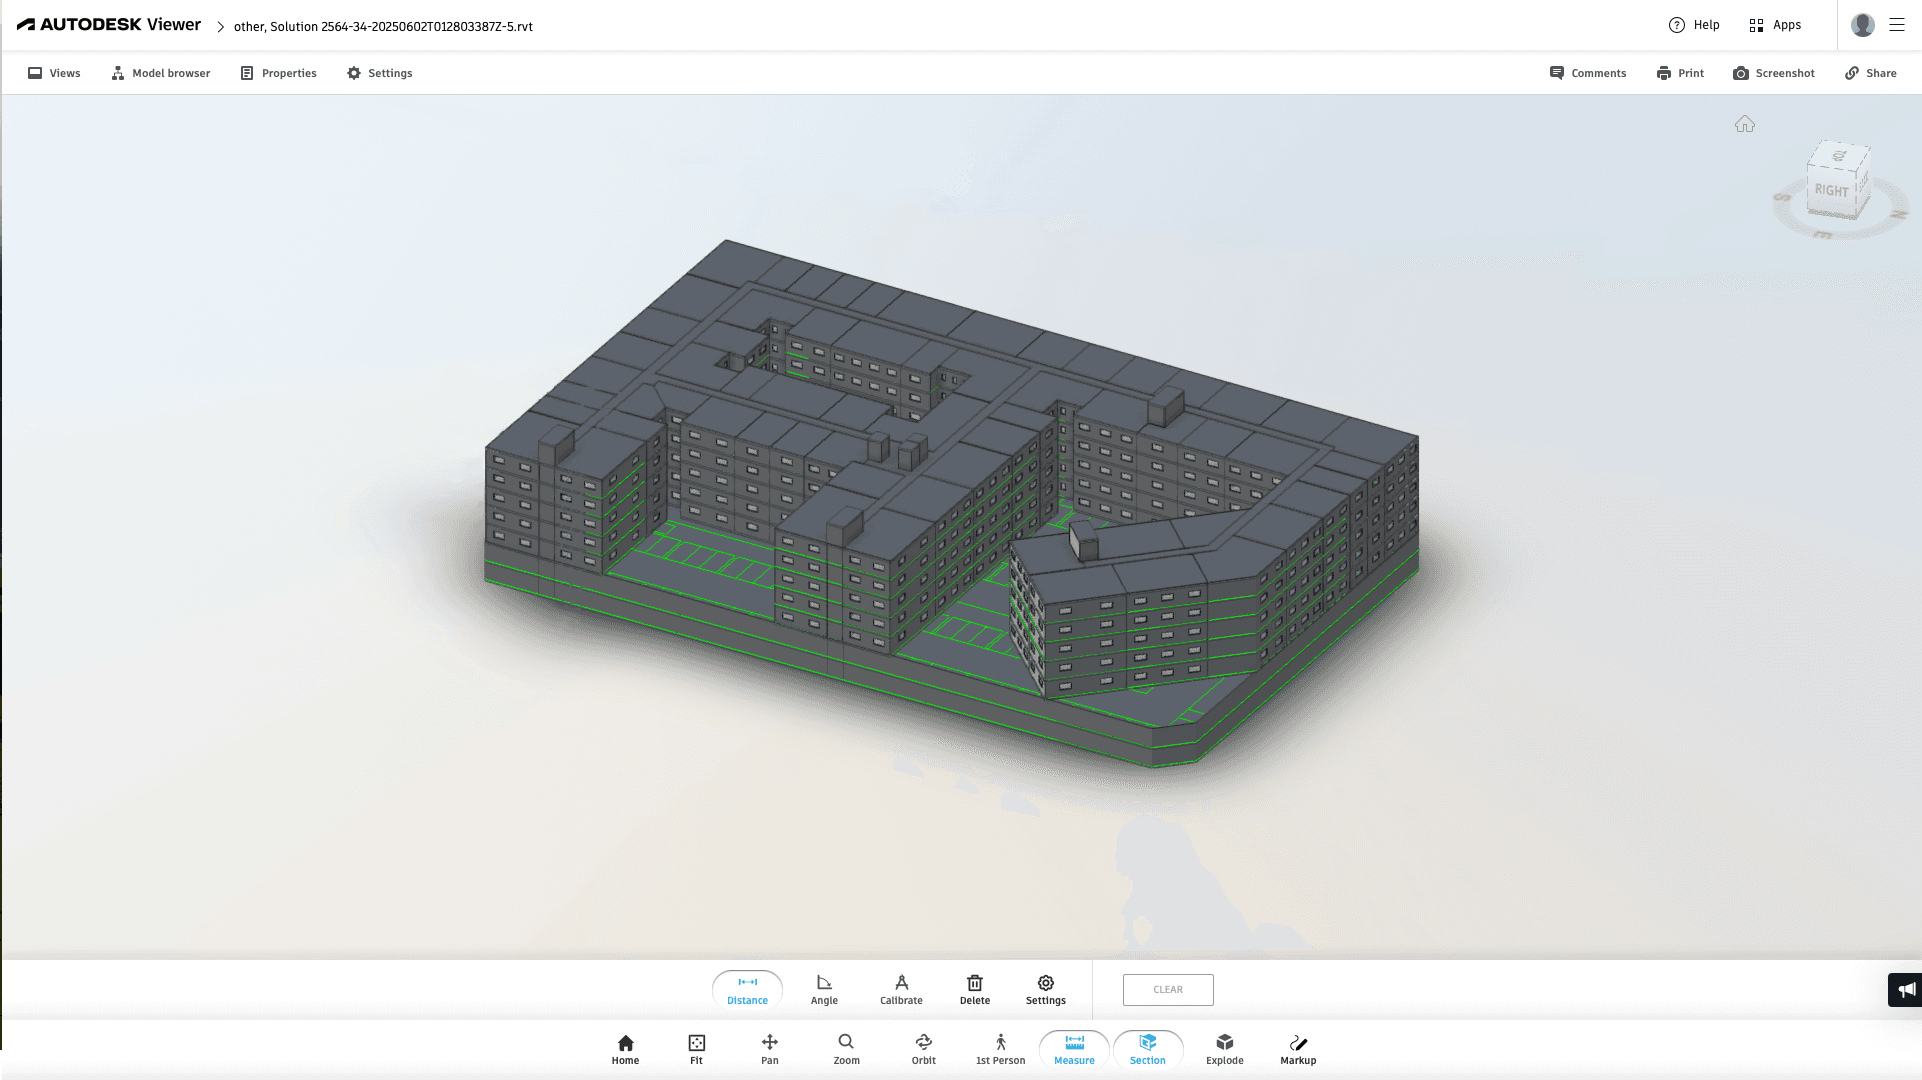The width and height of the screenshot is (1922, 1080).
Task: Open the Explode model tool
Action: point(1224,1049)
